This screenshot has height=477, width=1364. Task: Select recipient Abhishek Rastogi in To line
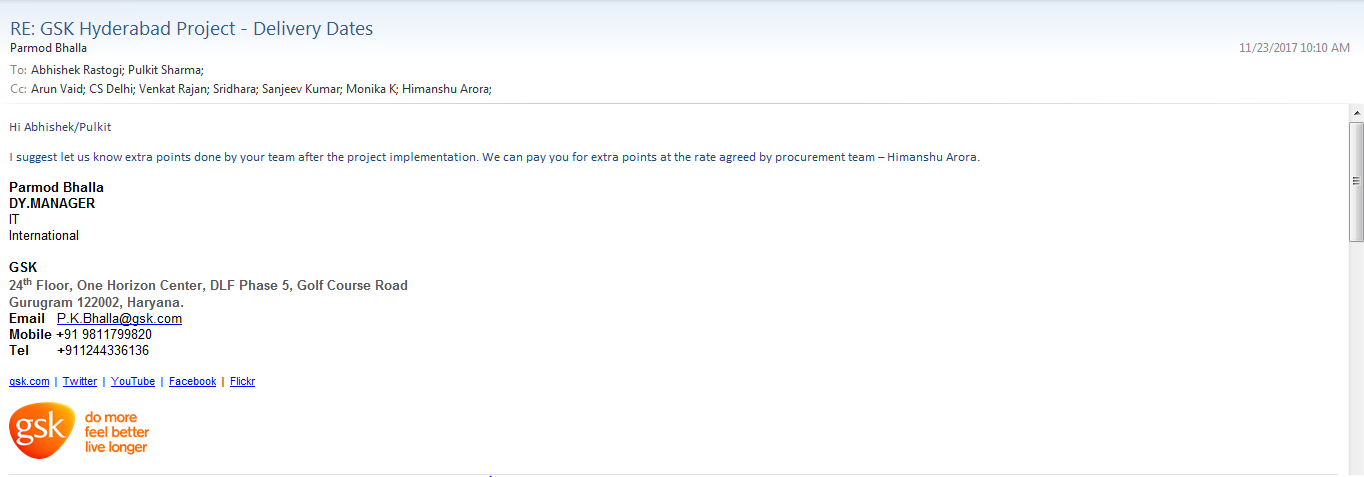pos(75,70)
